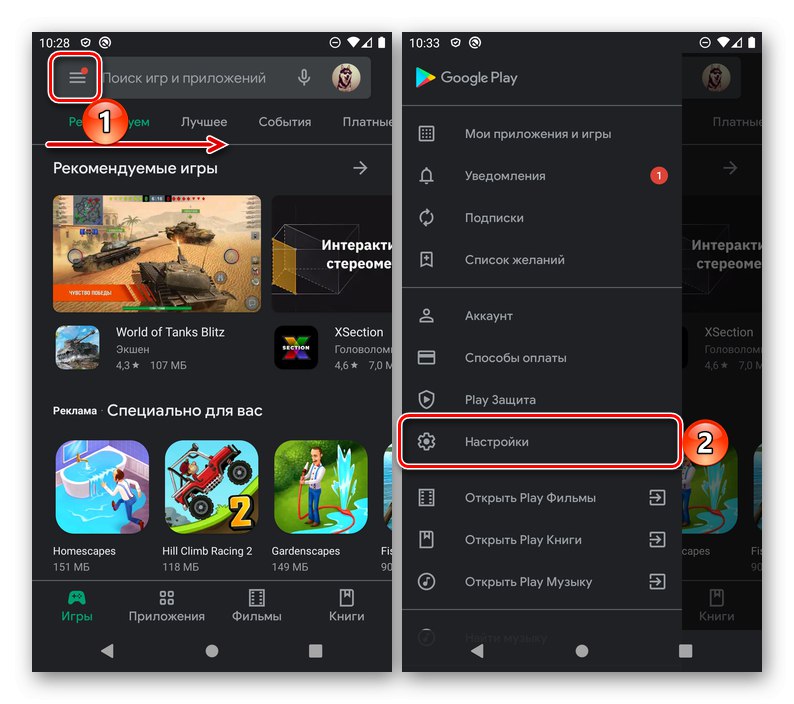
Task: Select 'Hill Climb Racing 2' app name
Action: point(207,551)
